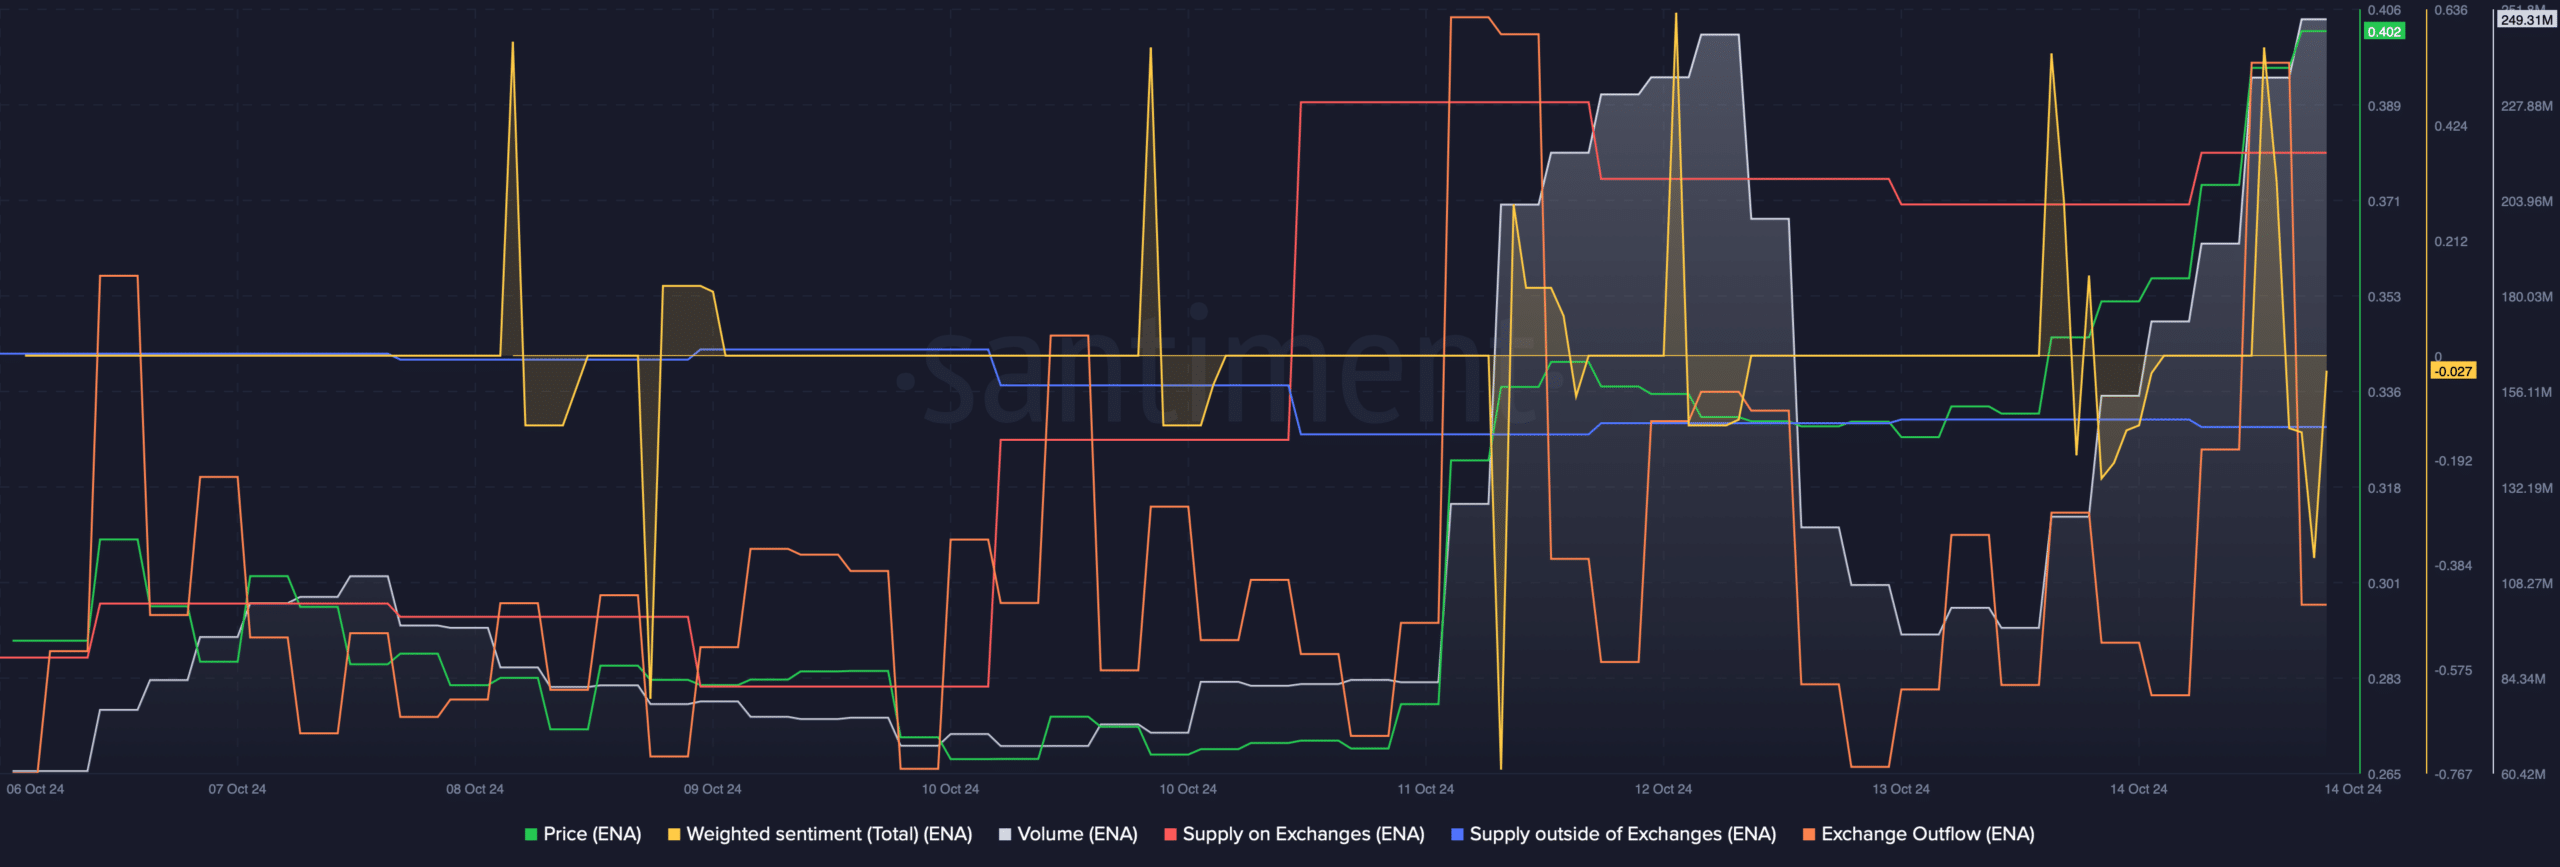Viewport: 2560px width, 867px height.
Task: Click the 249.31M volume value badge
Action: pos(2526,20)
